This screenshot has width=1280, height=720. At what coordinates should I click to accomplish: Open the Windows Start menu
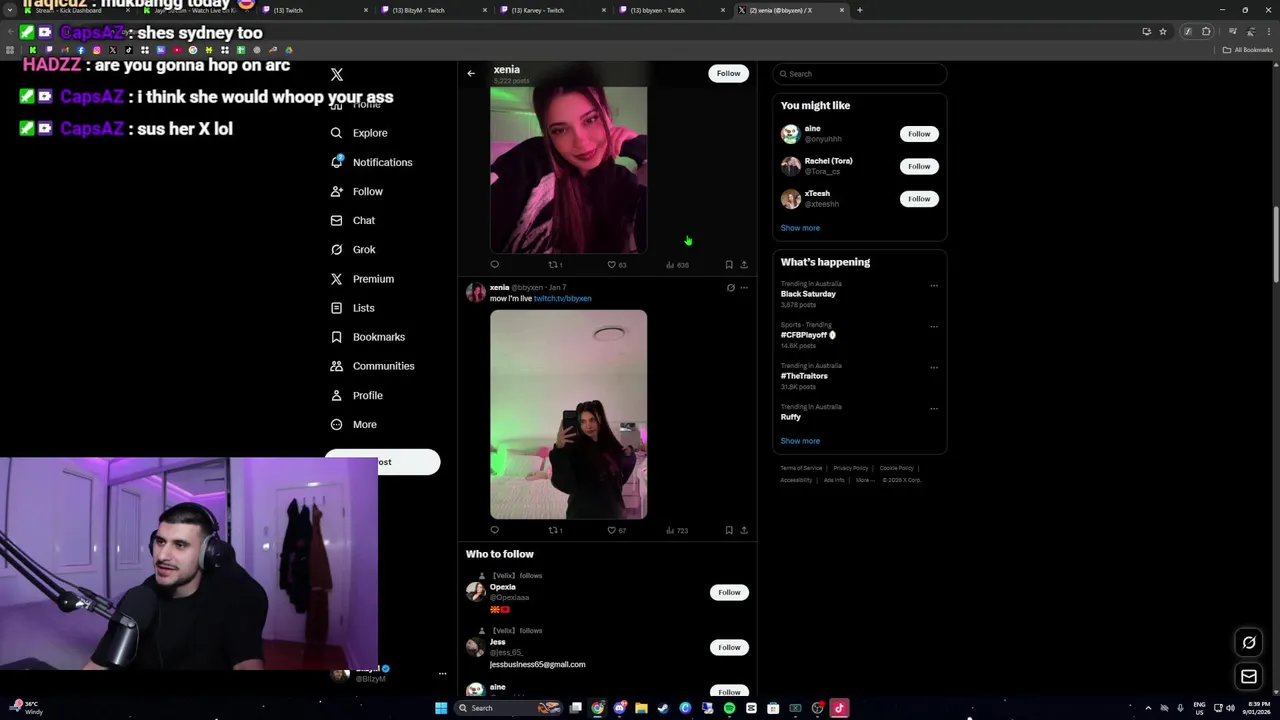pyautogui.click(x=441, y=708)
